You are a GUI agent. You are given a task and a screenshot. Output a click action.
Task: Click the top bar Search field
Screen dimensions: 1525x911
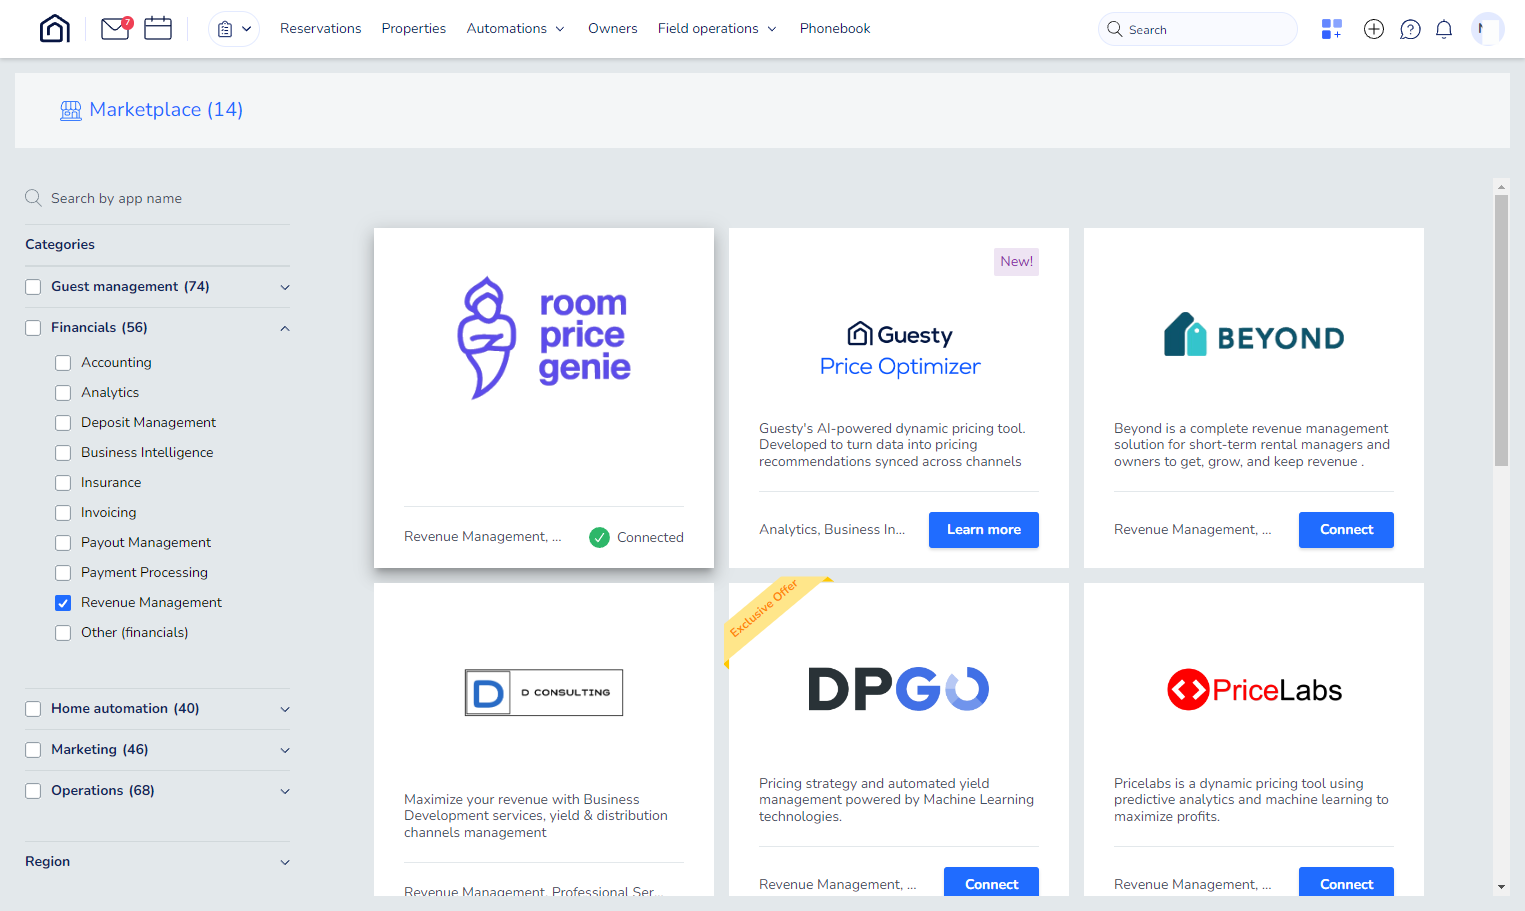tap(1198, 29)
